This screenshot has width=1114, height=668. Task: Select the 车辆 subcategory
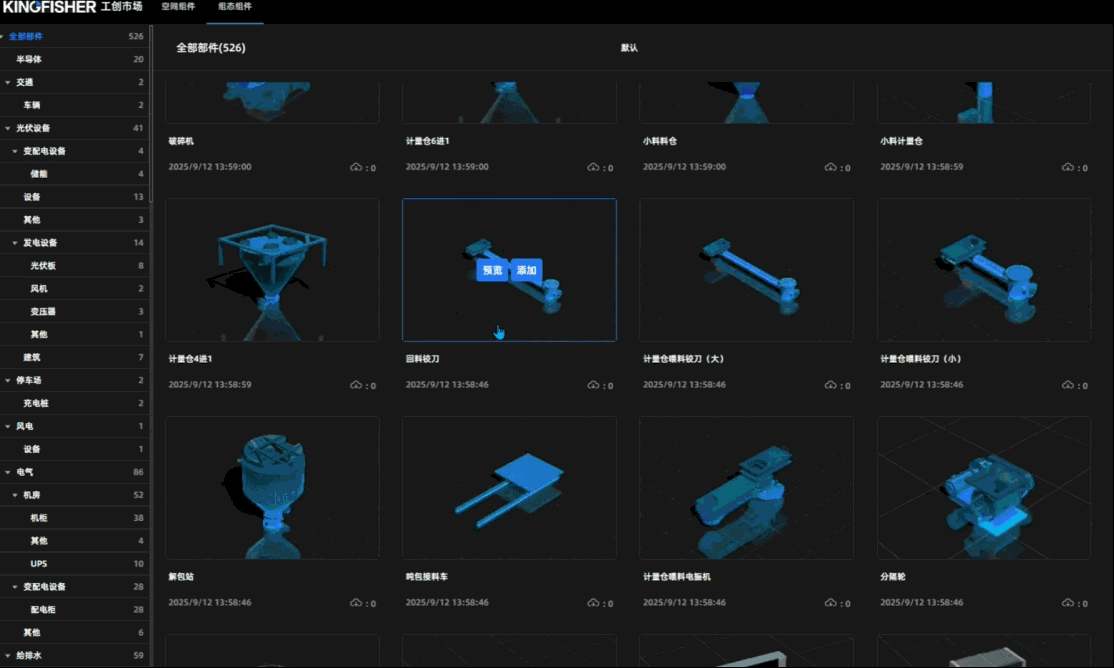[75, 105]
